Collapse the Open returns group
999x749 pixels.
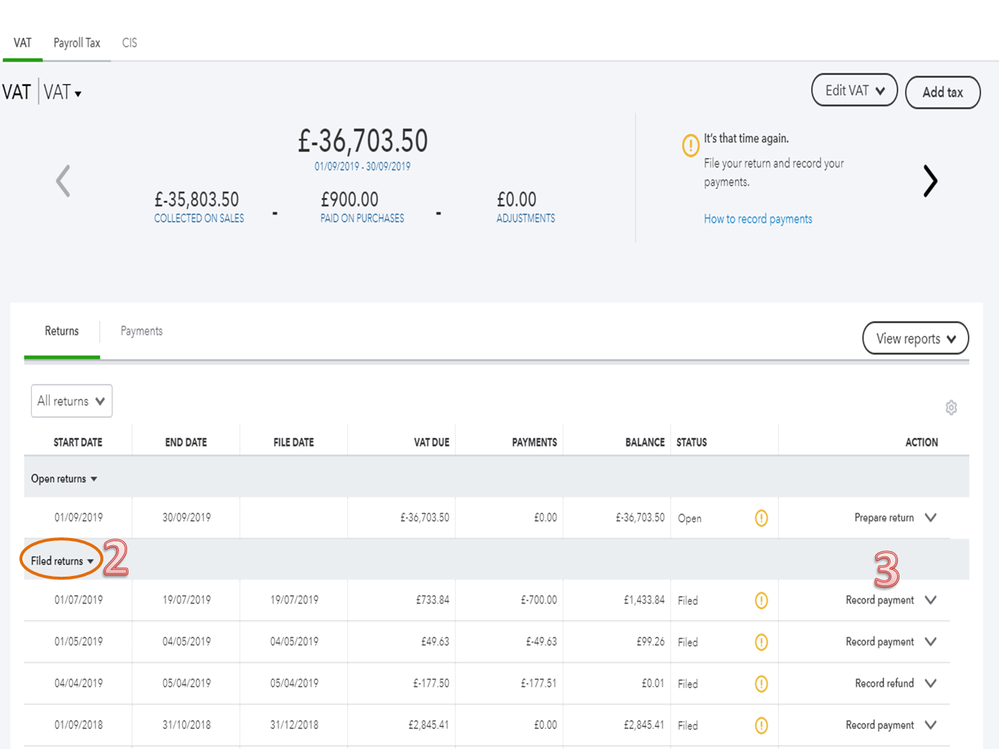(x=64, y=479)
